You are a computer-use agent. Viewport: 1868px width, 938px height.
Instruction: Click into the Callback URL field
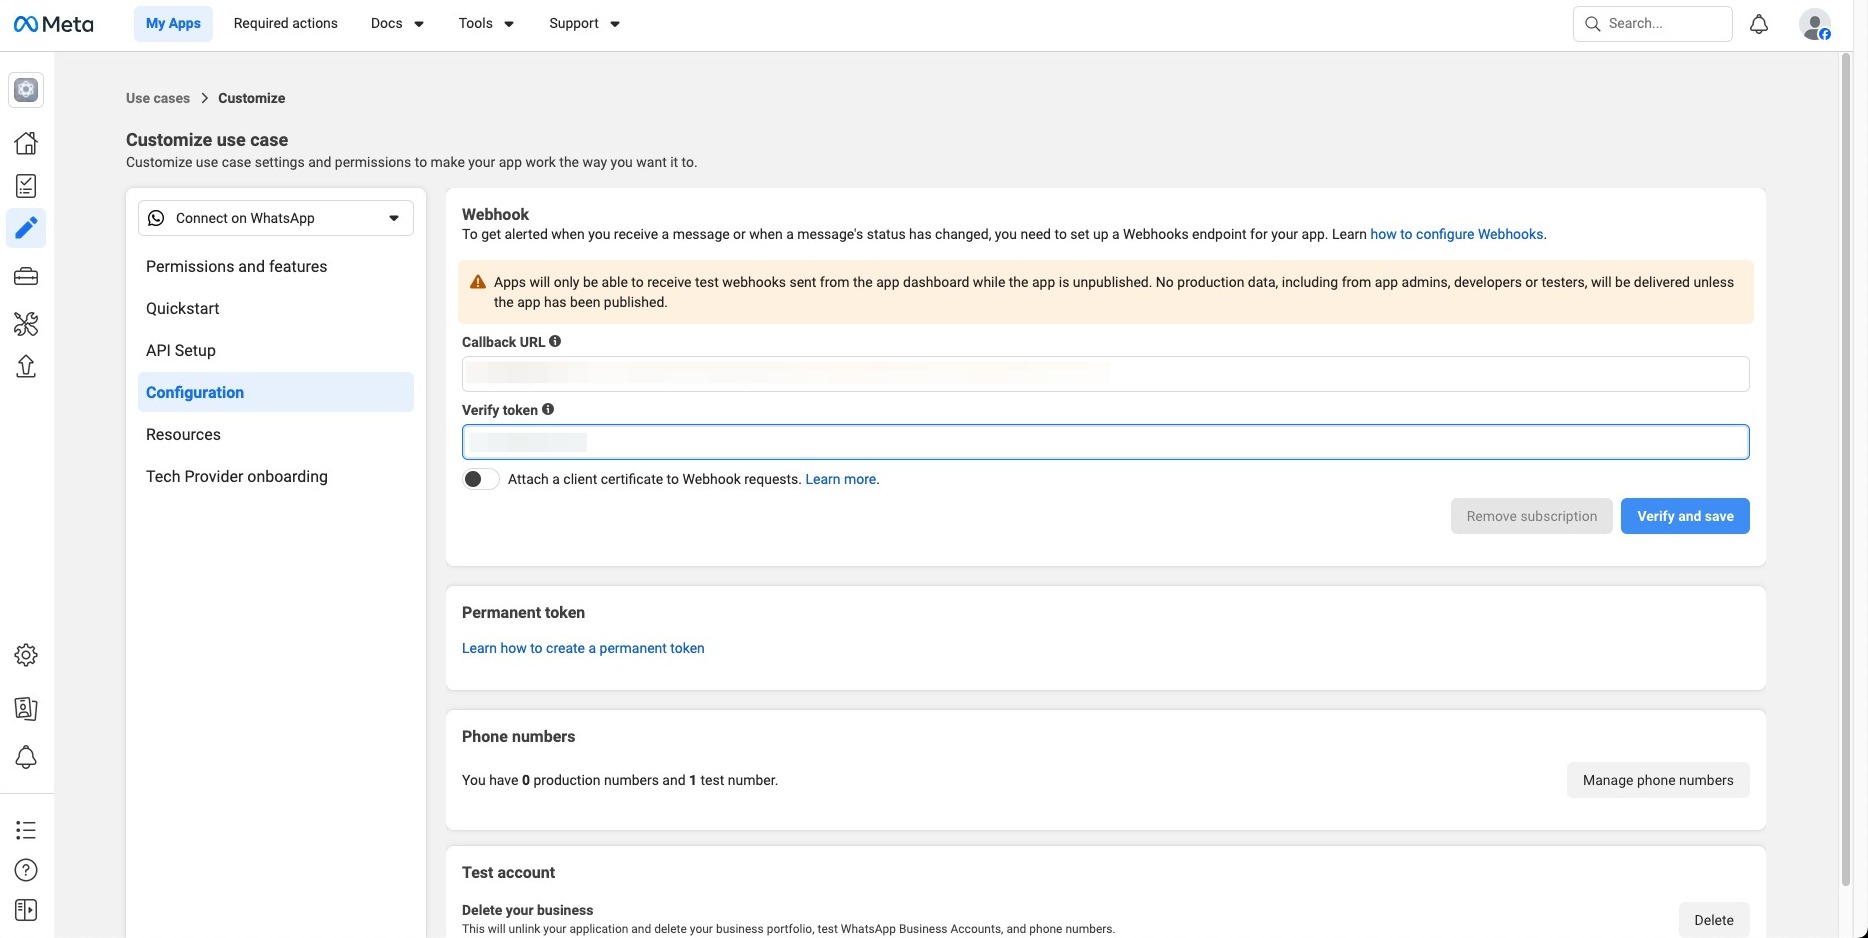click(1105, 374)
